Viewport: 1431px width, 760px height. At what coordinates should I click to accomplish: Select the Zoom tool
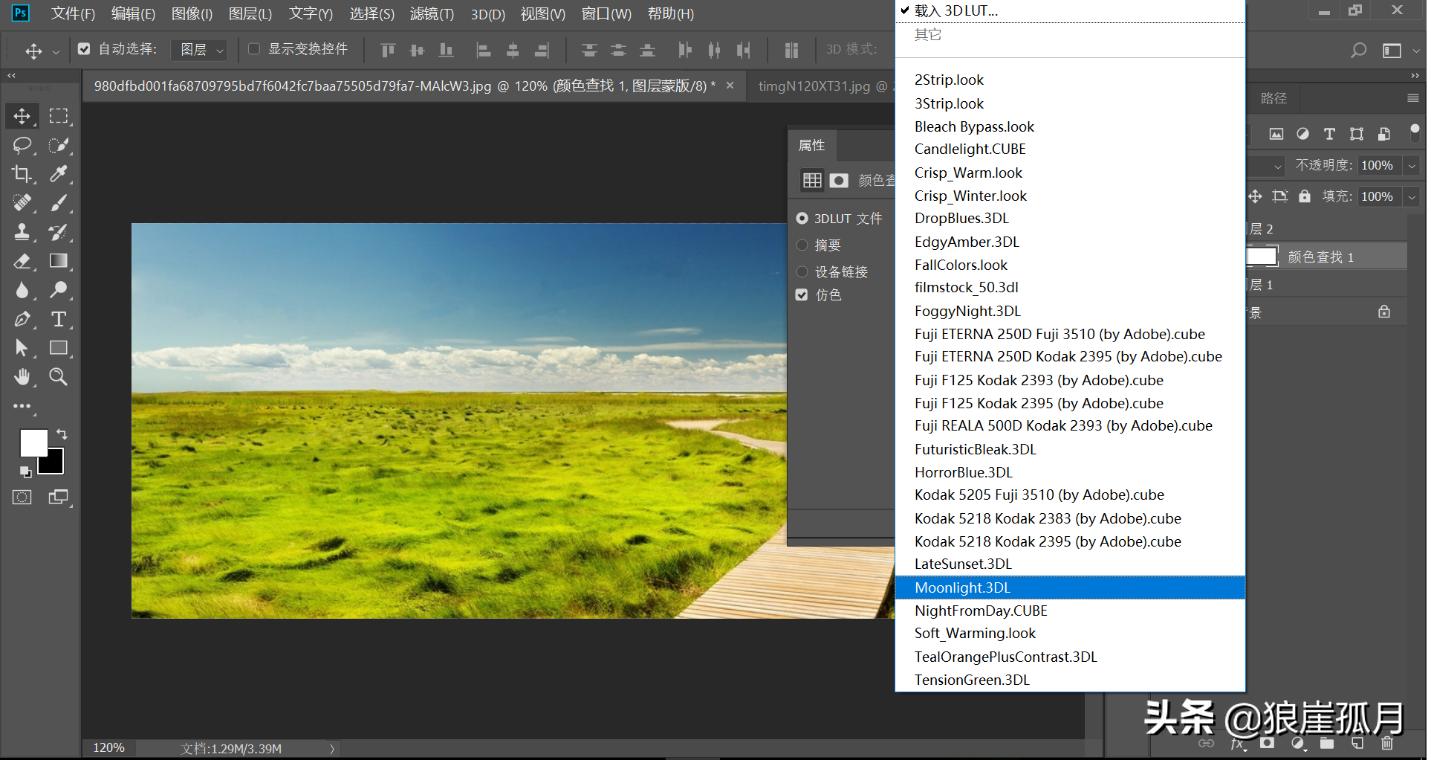click(59, 377)
